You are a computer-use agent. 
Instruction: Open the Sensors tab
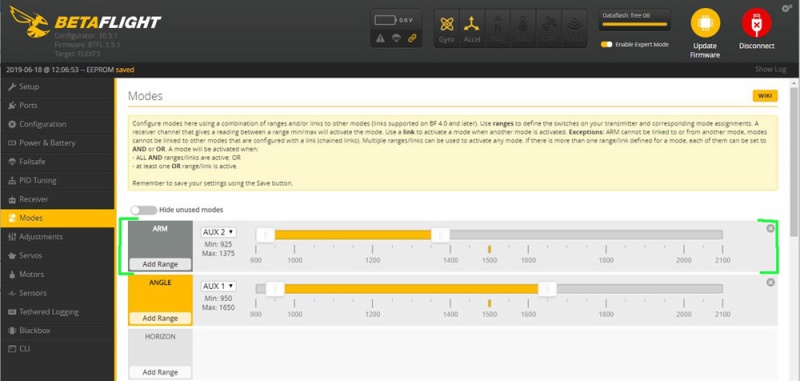pyautogui.click(x=57, y=293)
